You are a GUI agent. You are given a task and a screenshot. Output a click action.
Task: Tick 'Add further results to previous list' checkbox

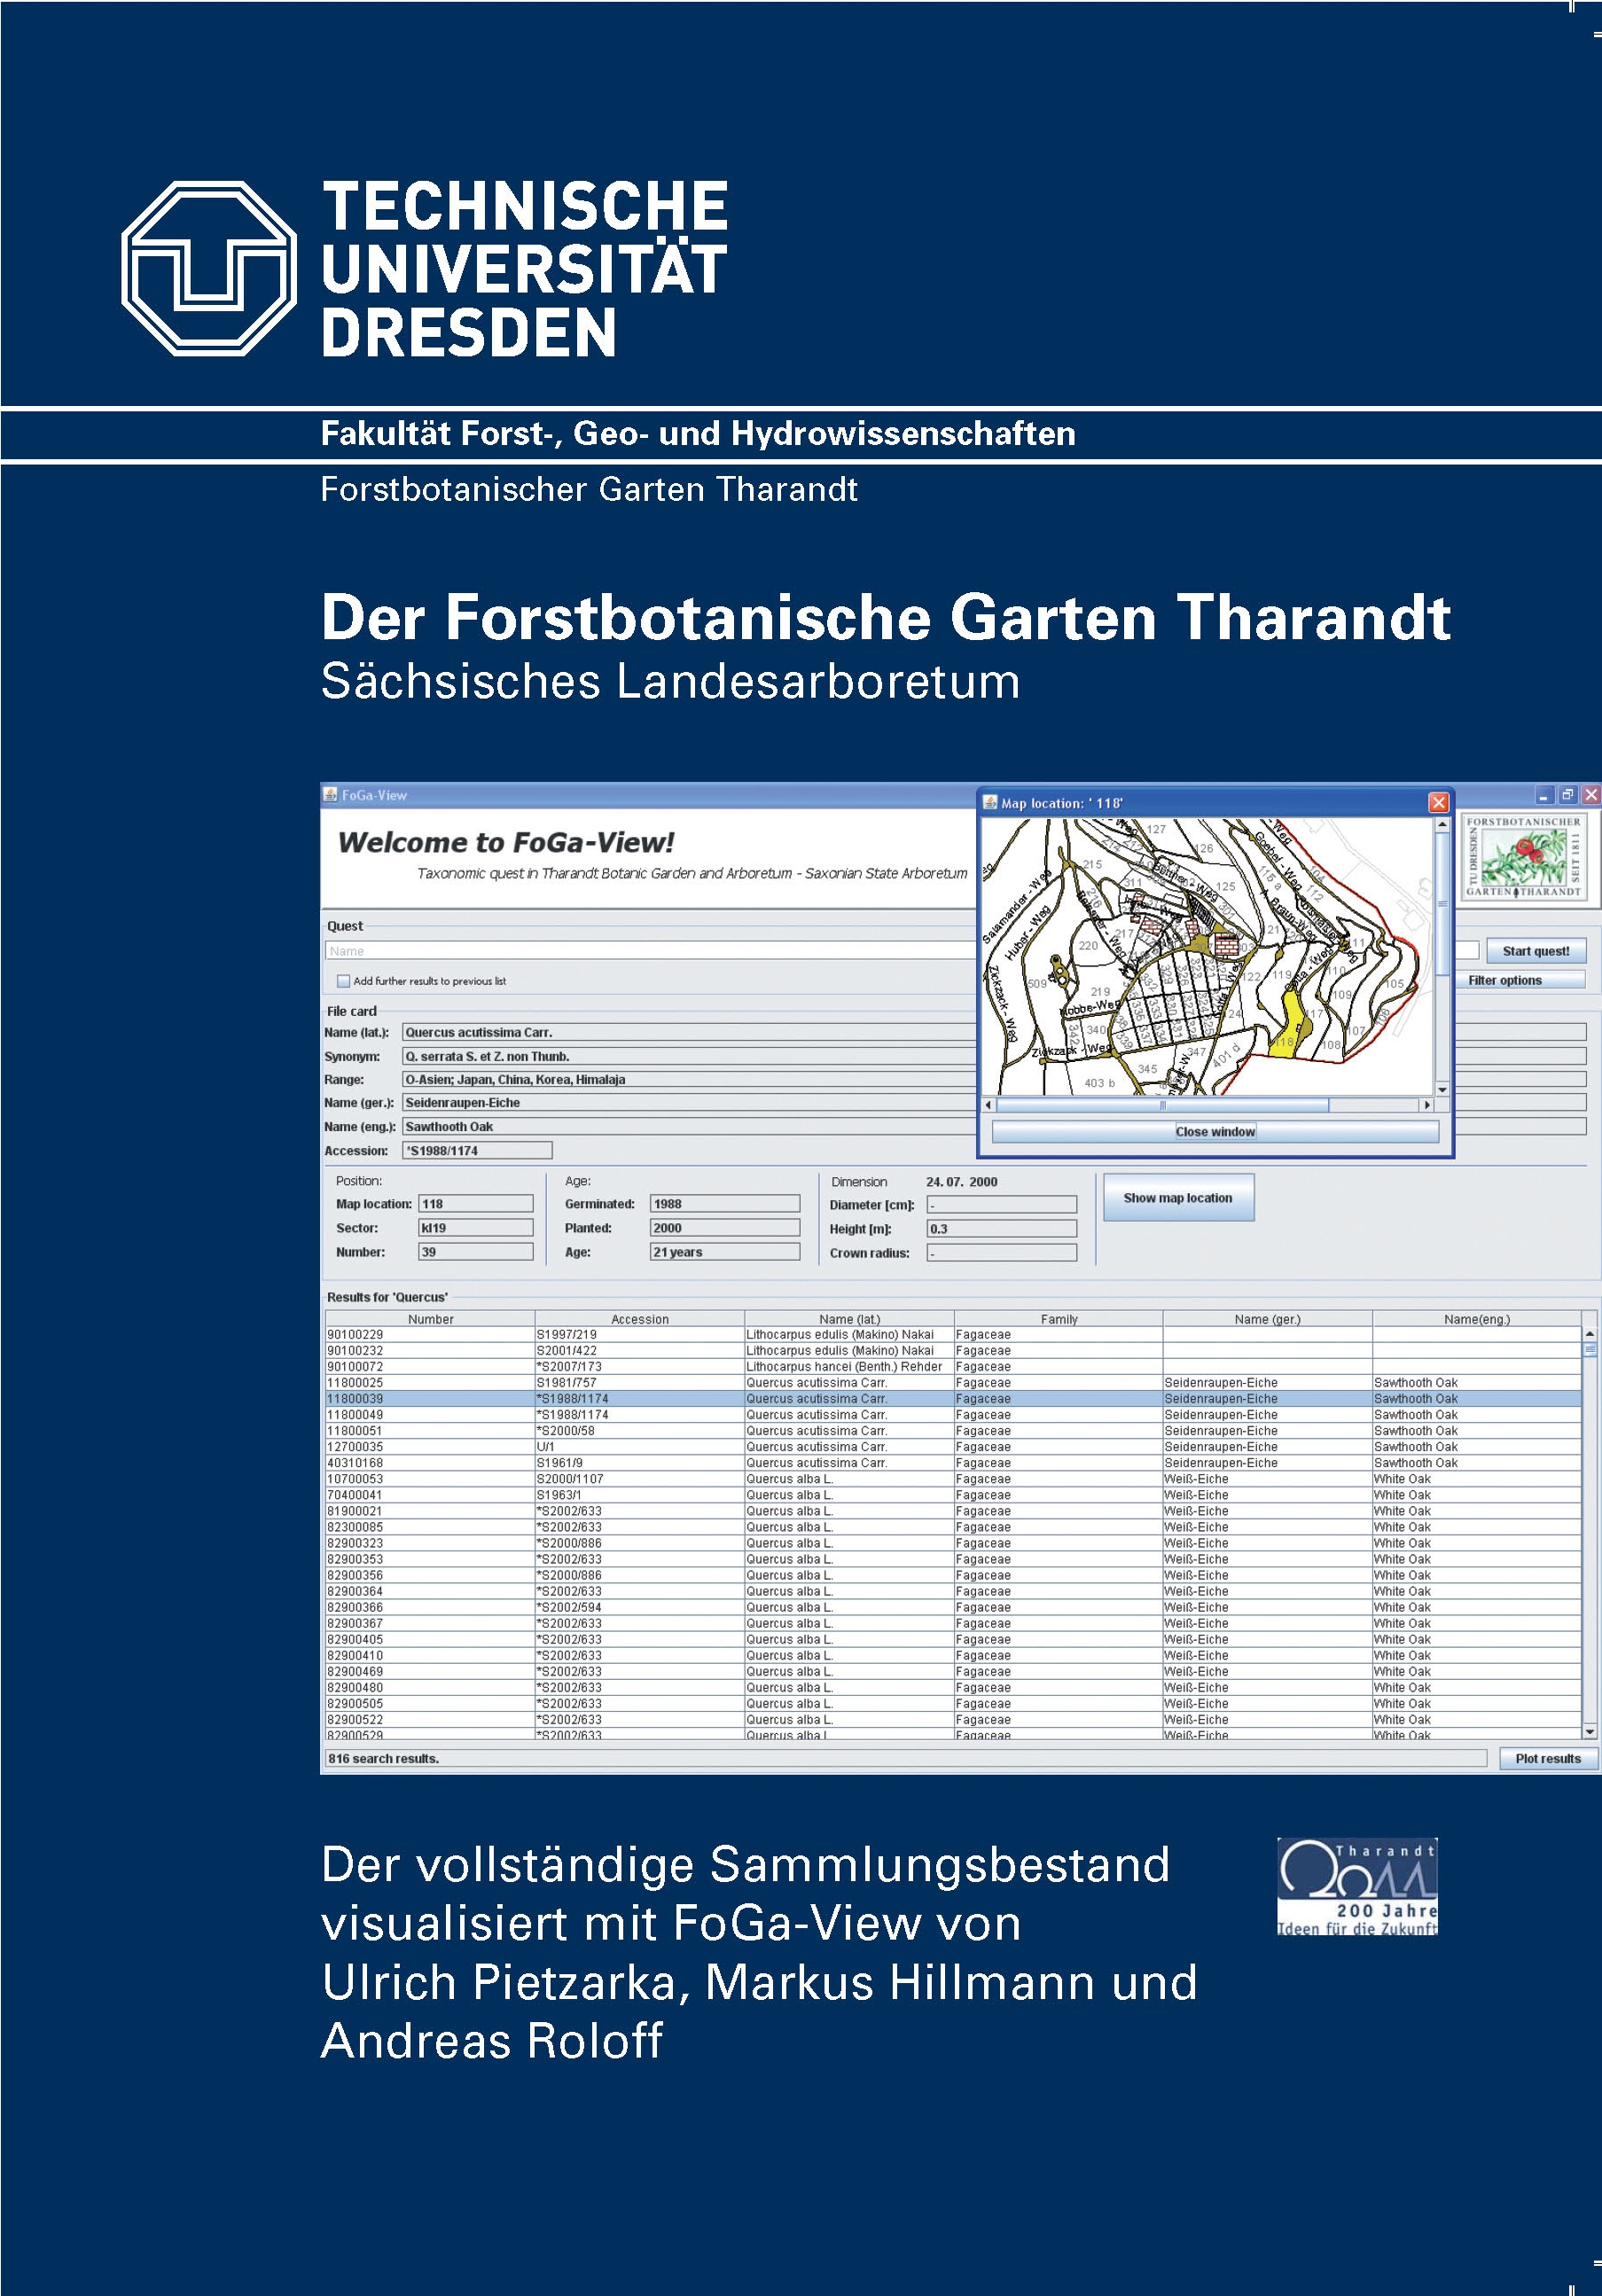click(343, 981)
